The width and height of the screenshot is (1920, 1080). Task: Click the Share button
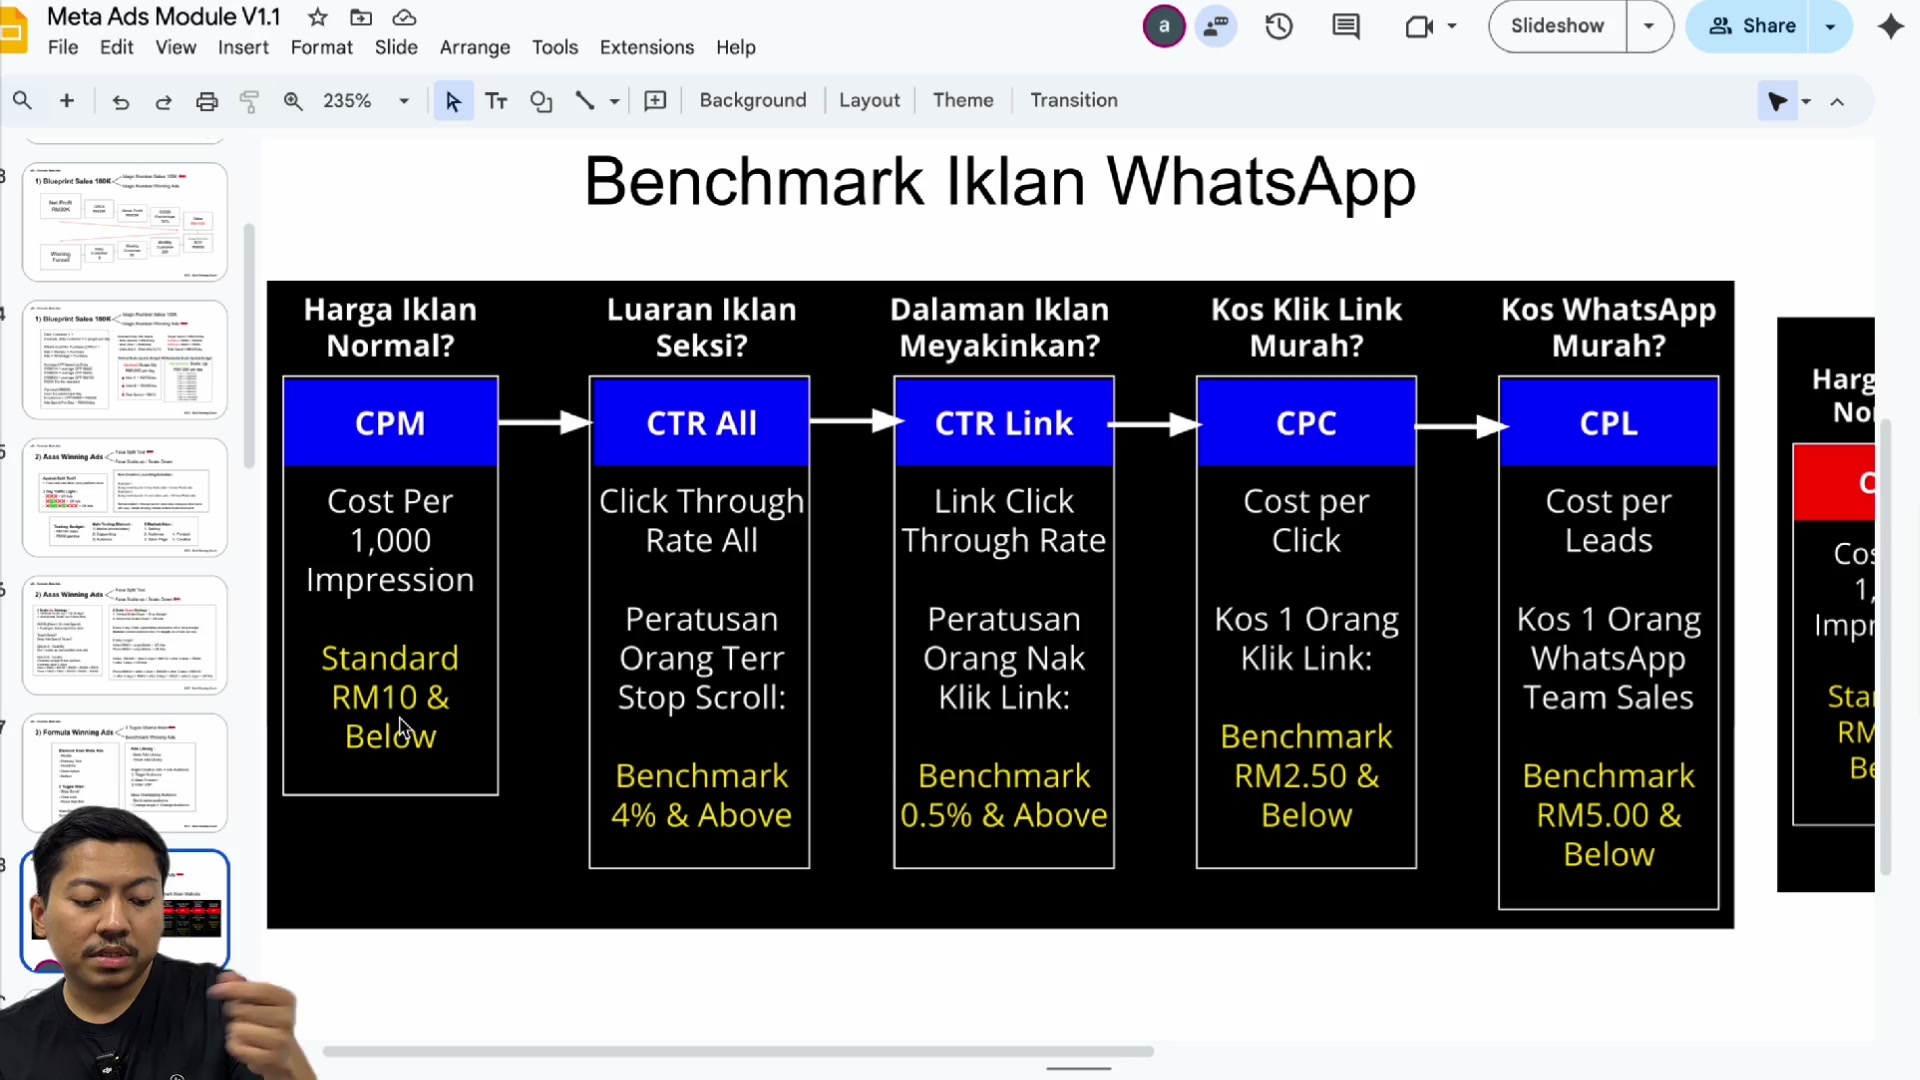point(1752,26)
